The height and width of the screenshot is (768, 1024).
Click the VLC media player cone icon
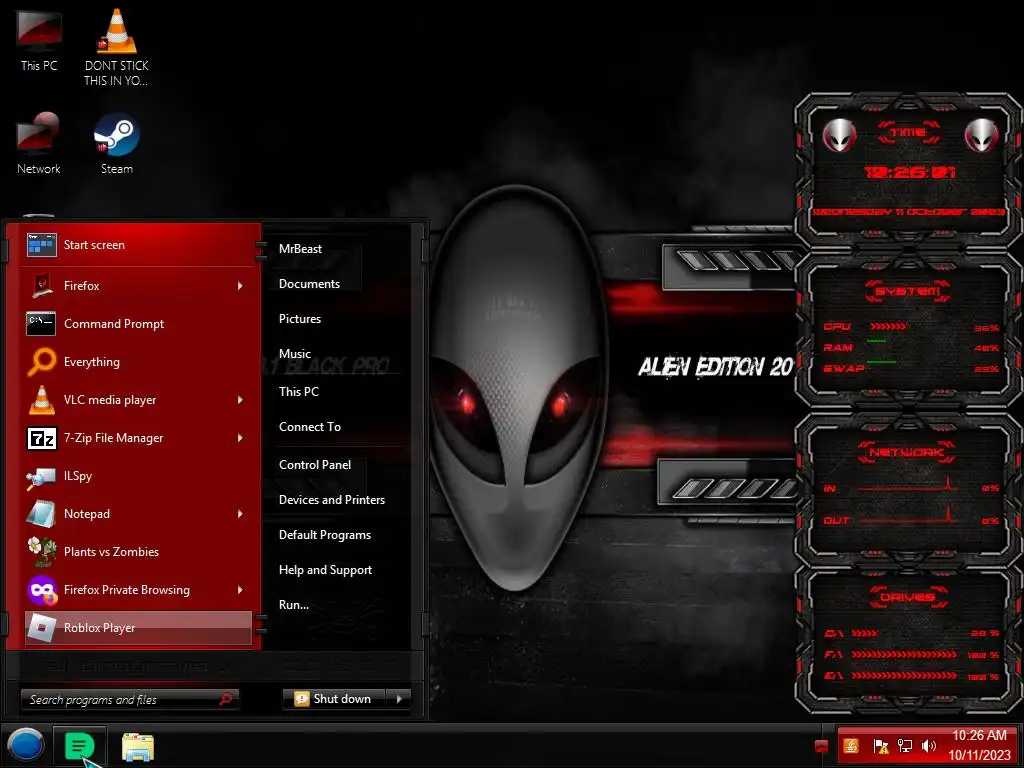tap(42, 400)
